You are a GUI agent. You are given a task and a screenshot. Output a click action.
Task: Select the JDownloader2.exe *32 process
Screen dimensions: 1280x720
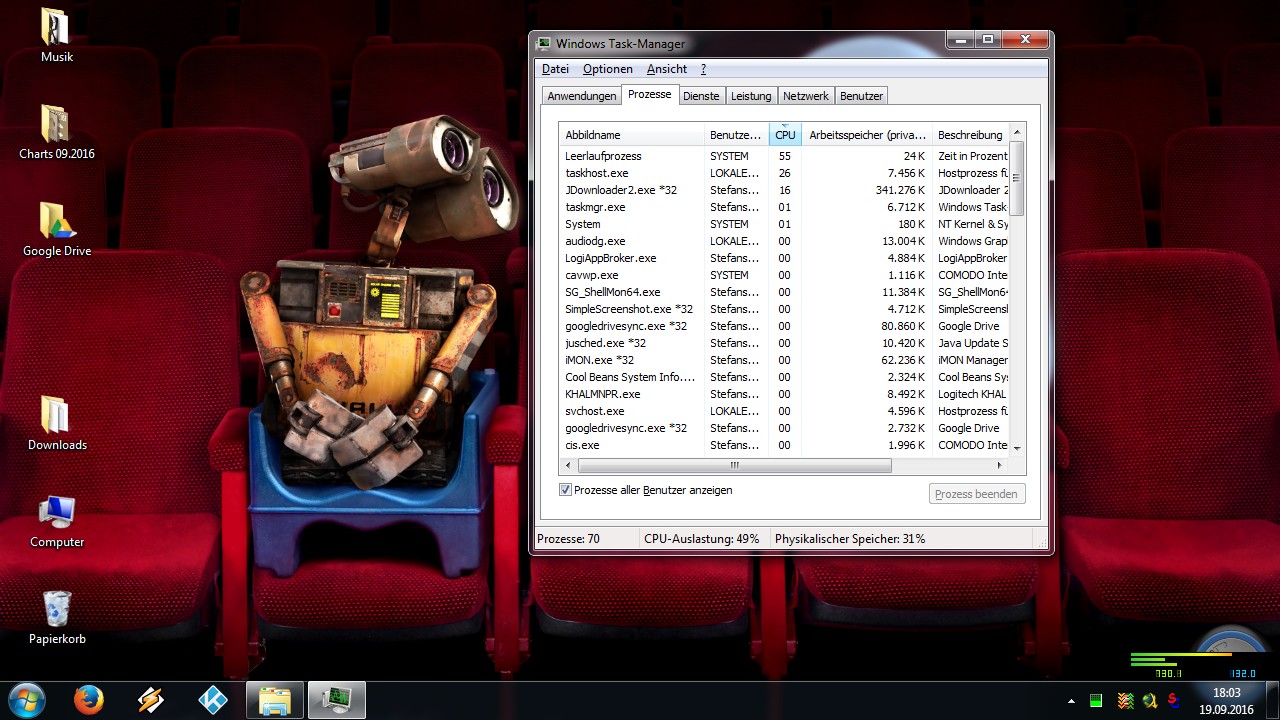(x=784, y=190)
